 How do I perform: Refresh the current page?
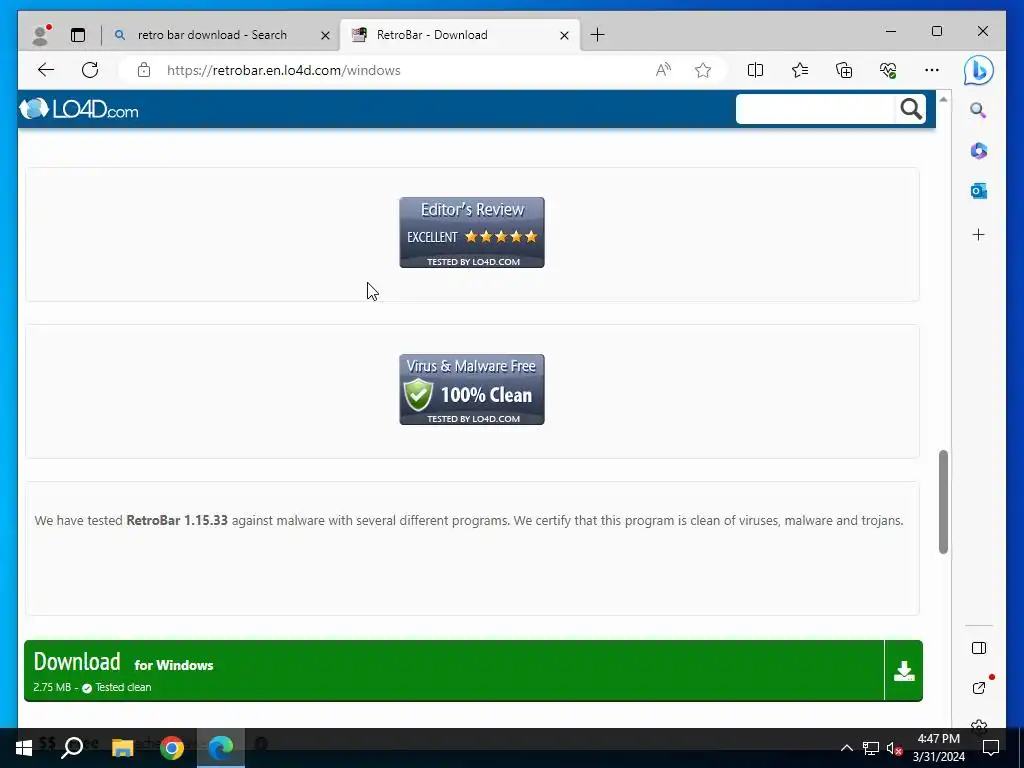click(90, 70)
